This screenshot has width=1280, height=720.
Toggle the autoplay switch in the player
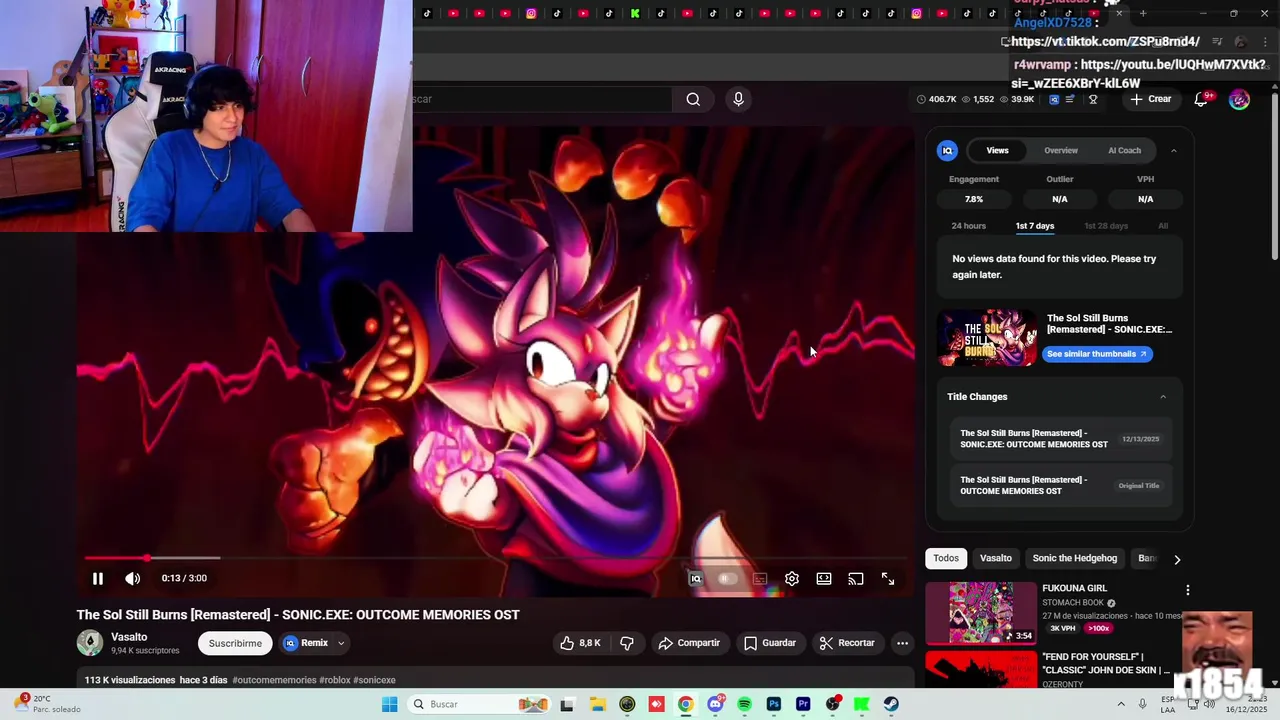pyautogui.click(x=727, y=578)
